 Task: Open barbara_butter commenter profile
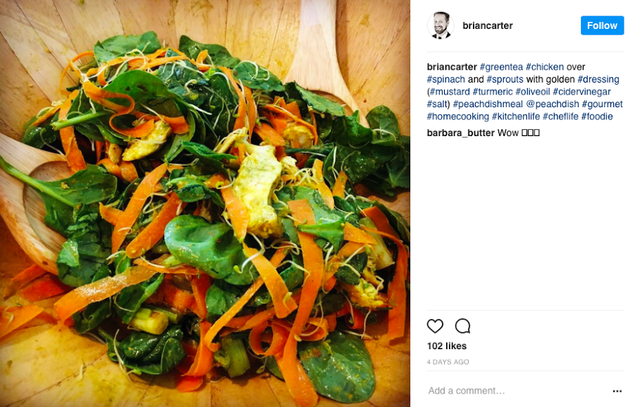click(x=460, y=133)
